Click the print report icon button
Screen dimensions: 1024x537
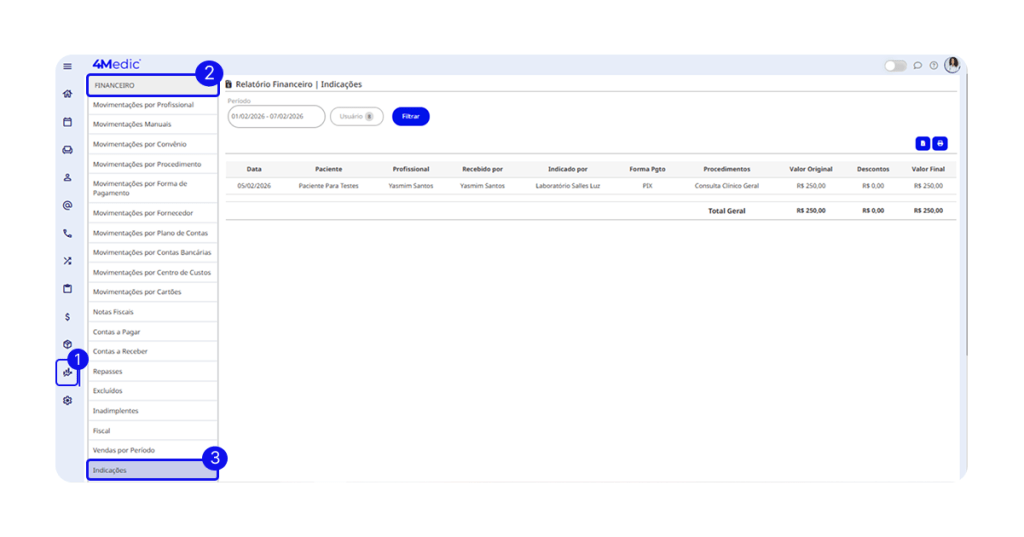940,144
